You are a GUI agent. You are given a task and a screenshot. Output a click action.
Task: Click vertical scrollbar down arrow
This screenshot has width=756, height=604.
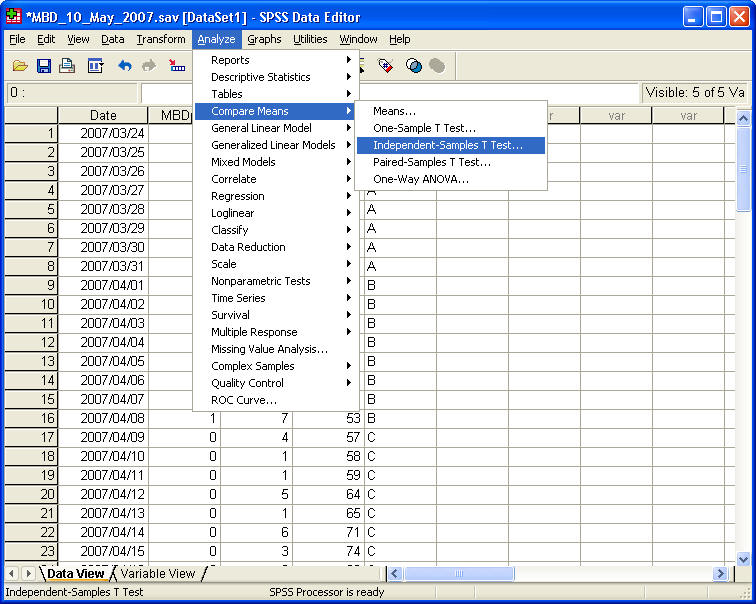pos(743,559)
